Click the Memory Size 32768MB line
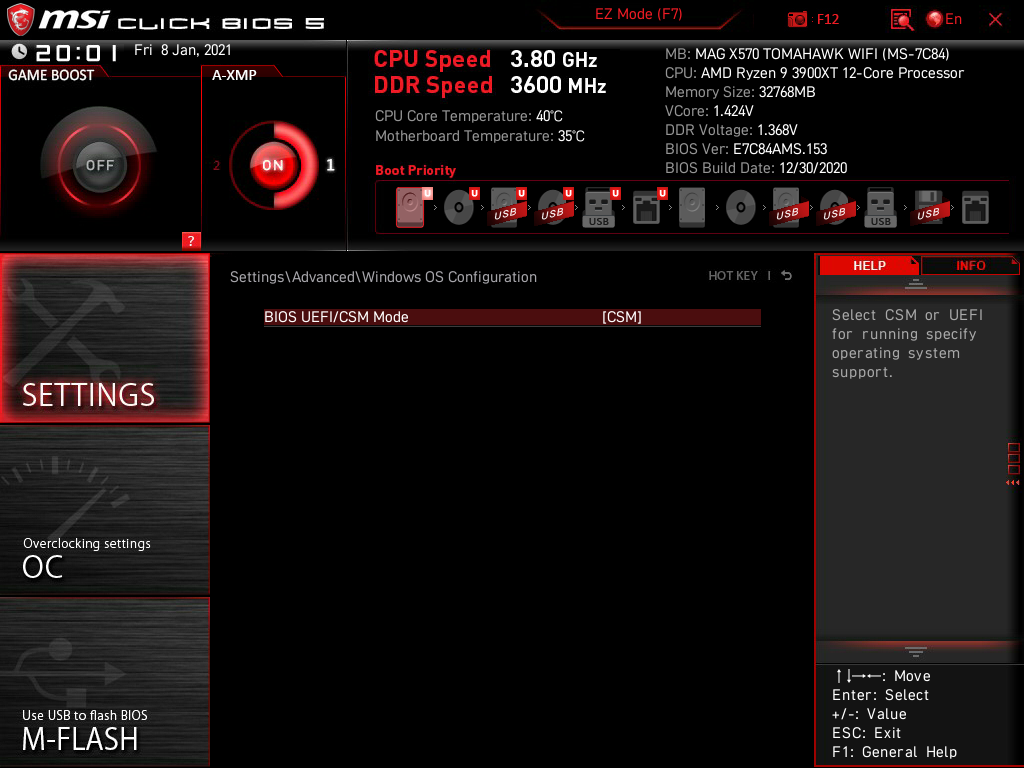The height and width of the screenshot is (768, 1024). coord(740,92)
